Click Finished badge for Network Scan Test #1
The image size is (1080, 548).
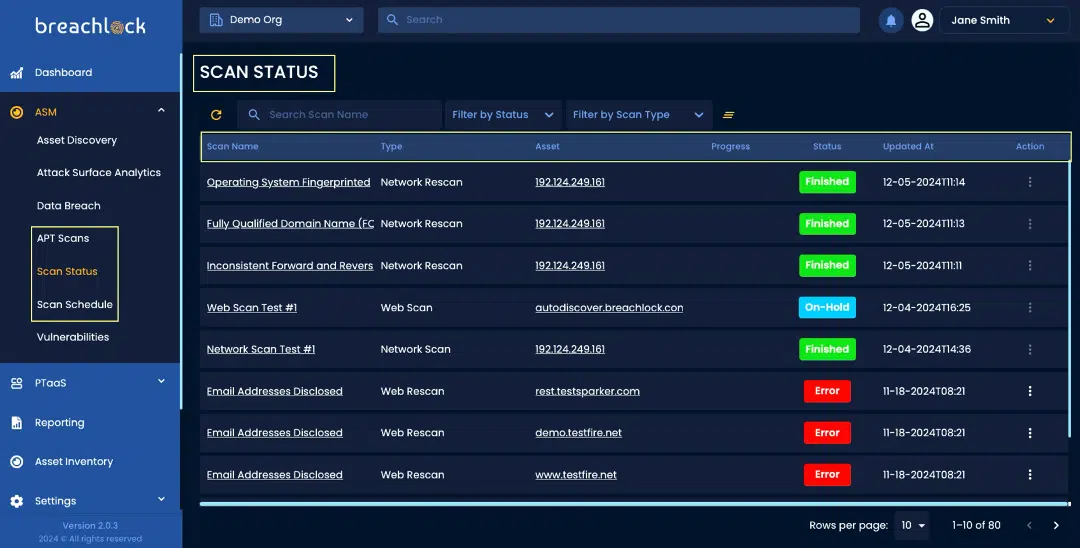point(827,349)
